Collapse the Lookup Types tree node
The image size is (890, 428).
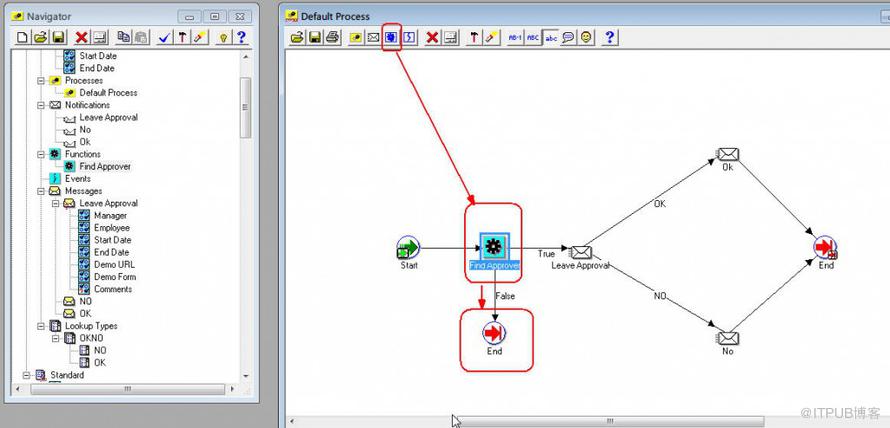(41, 326)
